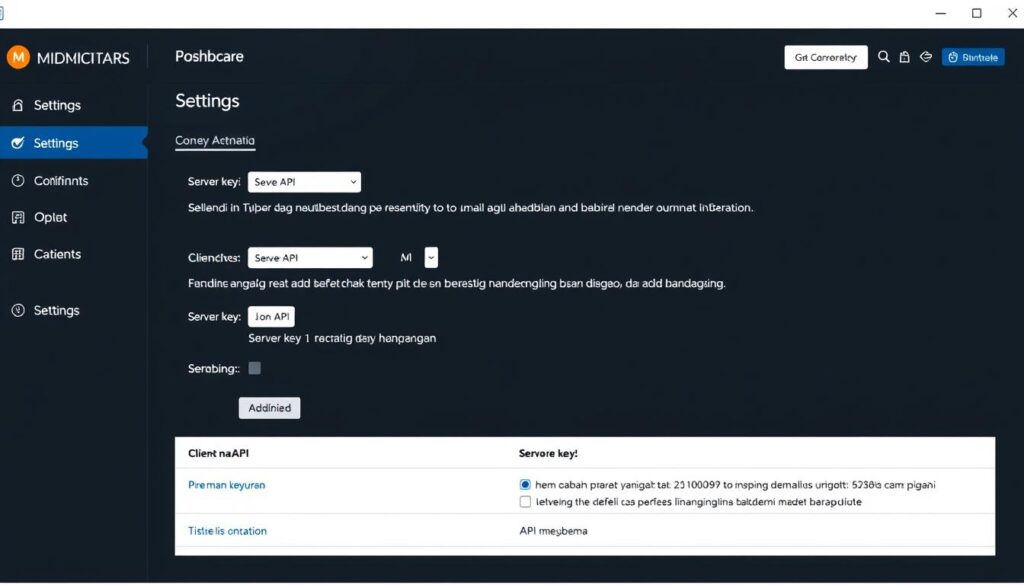Click the blue Buntrele button
Image resolution: width=1024 pixels, height=585 pixels.
pos(973,57)
